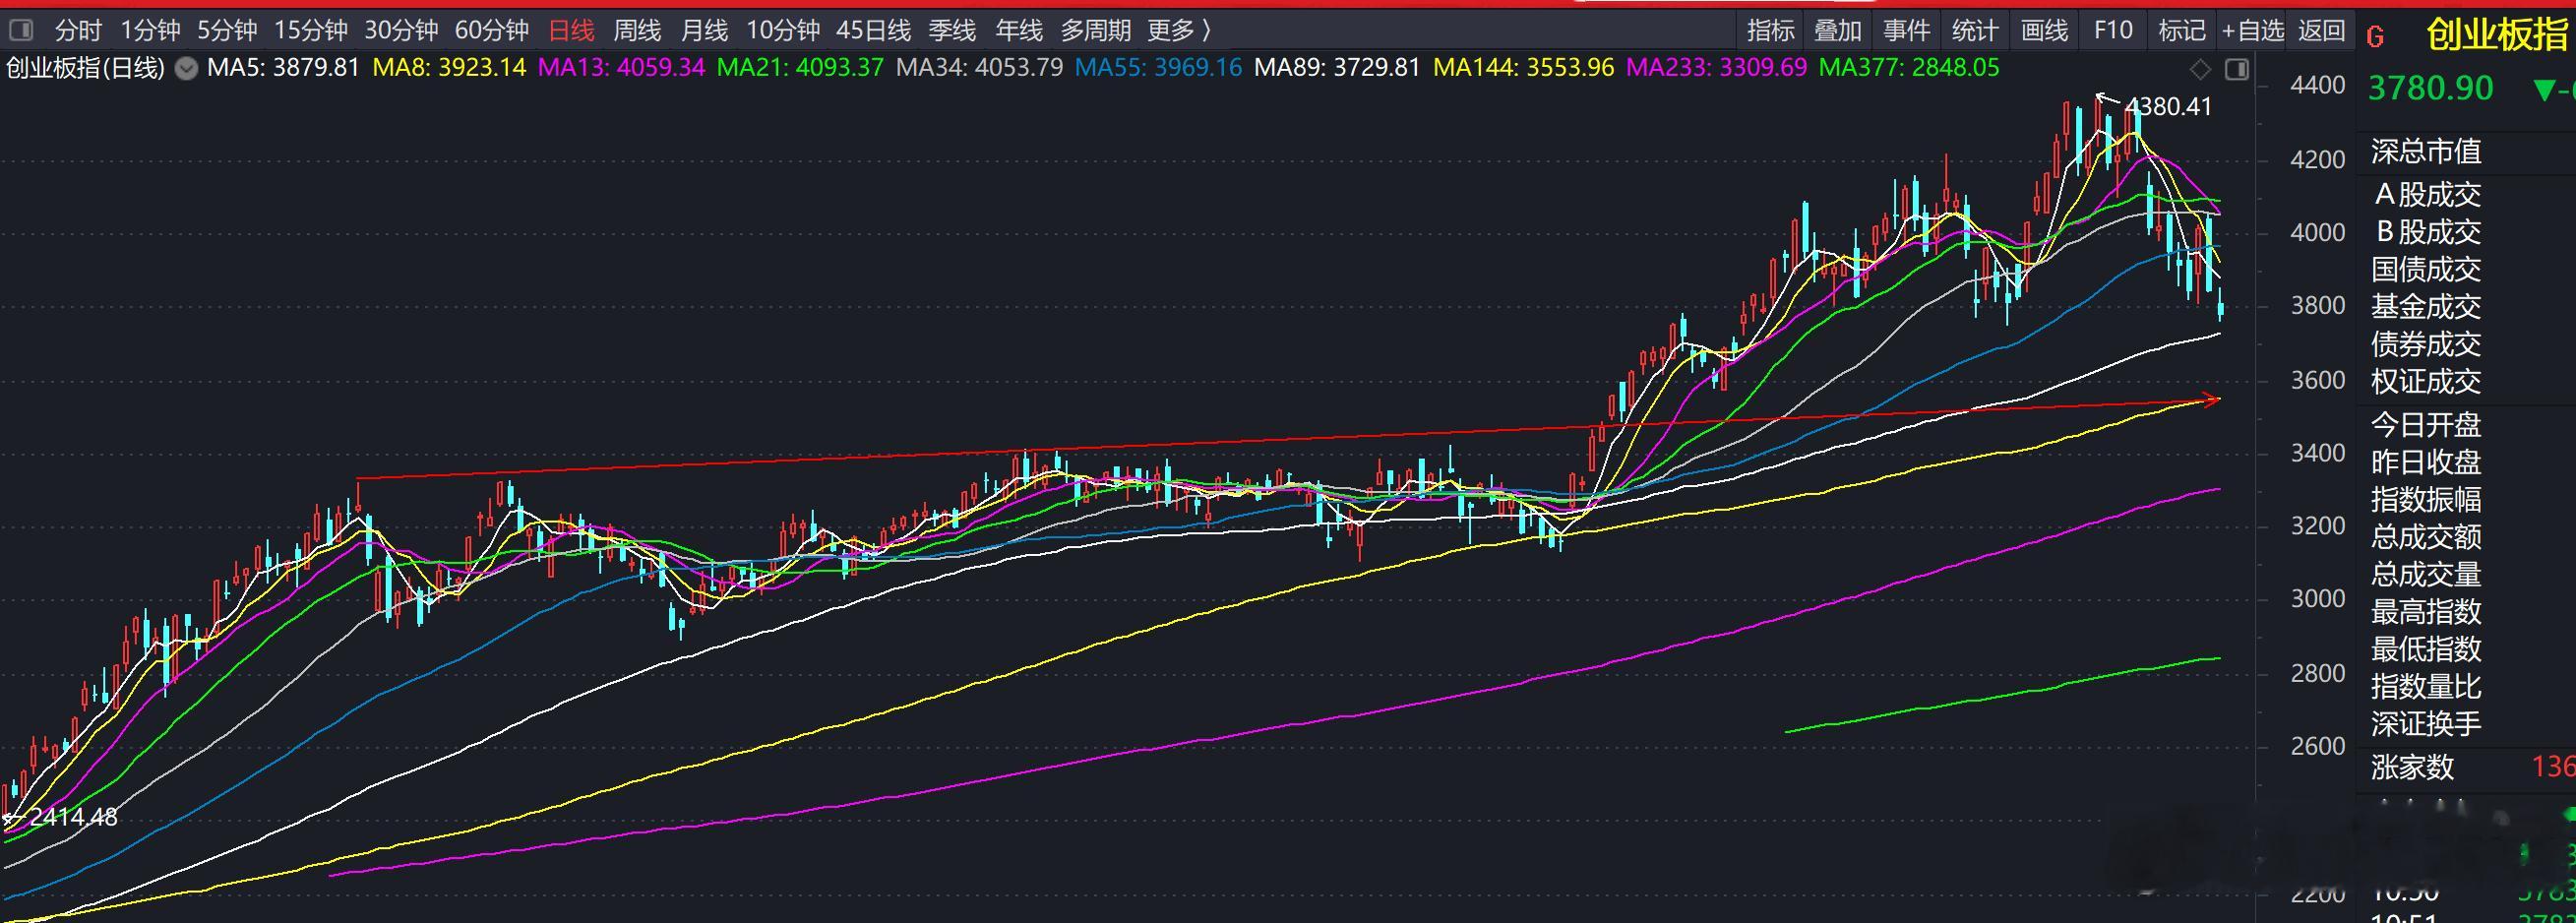2576x923 pixels.
Task: Click the red G icon beside 创业板指 title
Action: click(x=2376, y=38)
